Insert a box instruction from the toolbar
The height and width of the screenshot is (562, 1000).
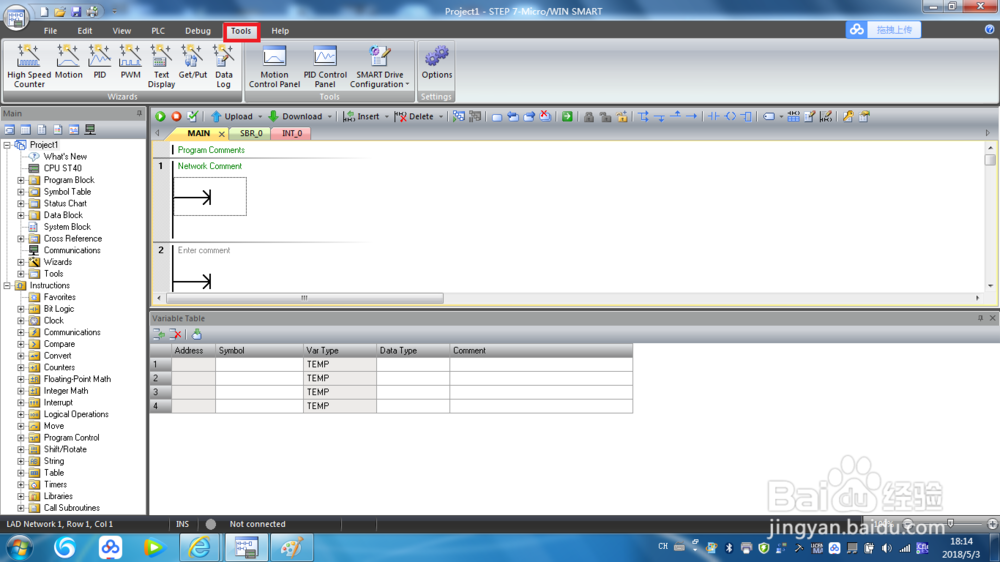[746, 116]
